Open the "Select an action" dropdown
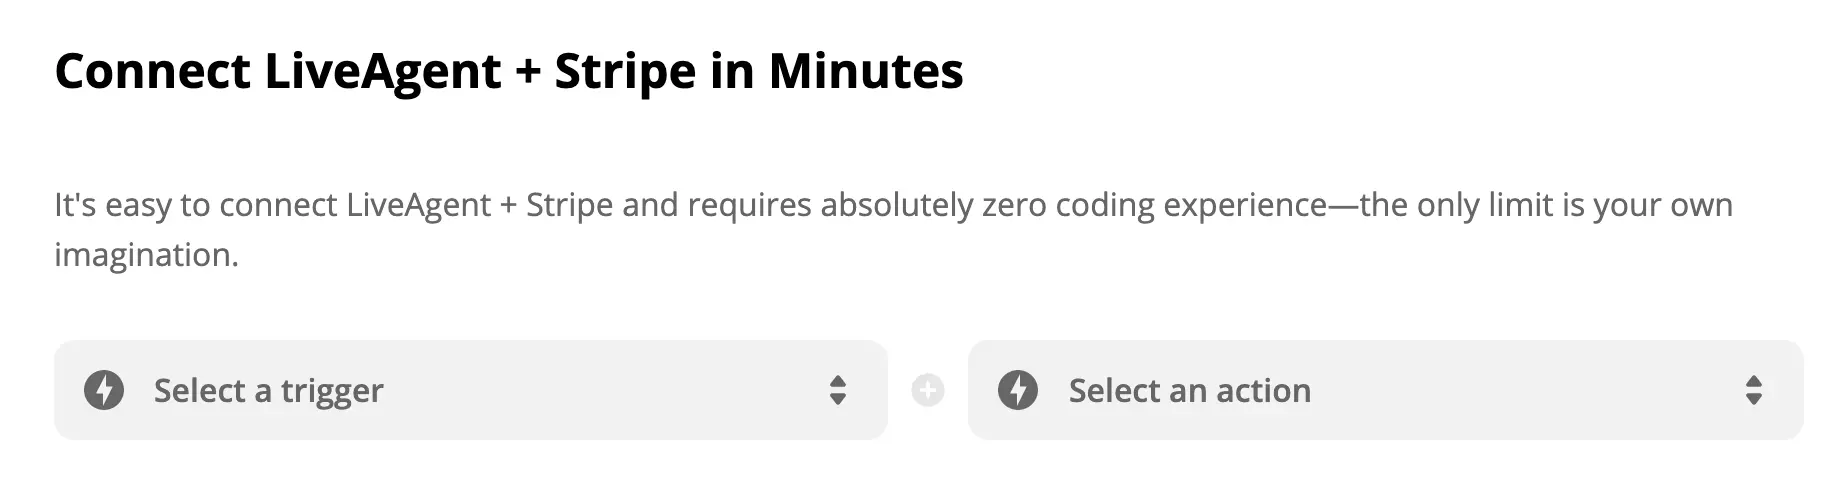The width and height of the screenshot is (1848, 486). (1385, 390)
